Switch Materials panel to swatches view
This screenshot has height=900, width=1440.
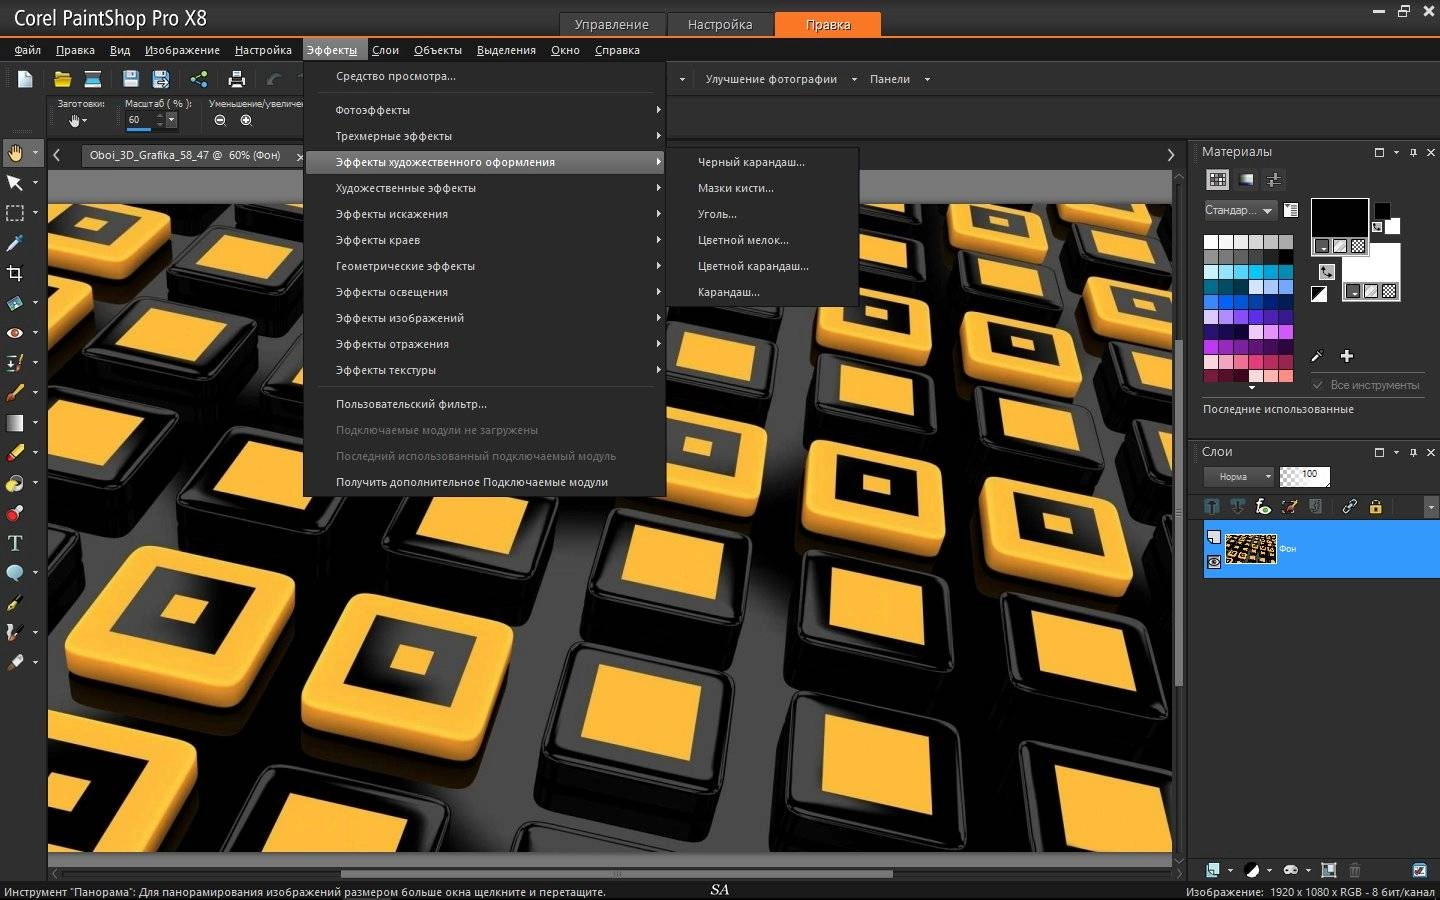click(1217, 180)
